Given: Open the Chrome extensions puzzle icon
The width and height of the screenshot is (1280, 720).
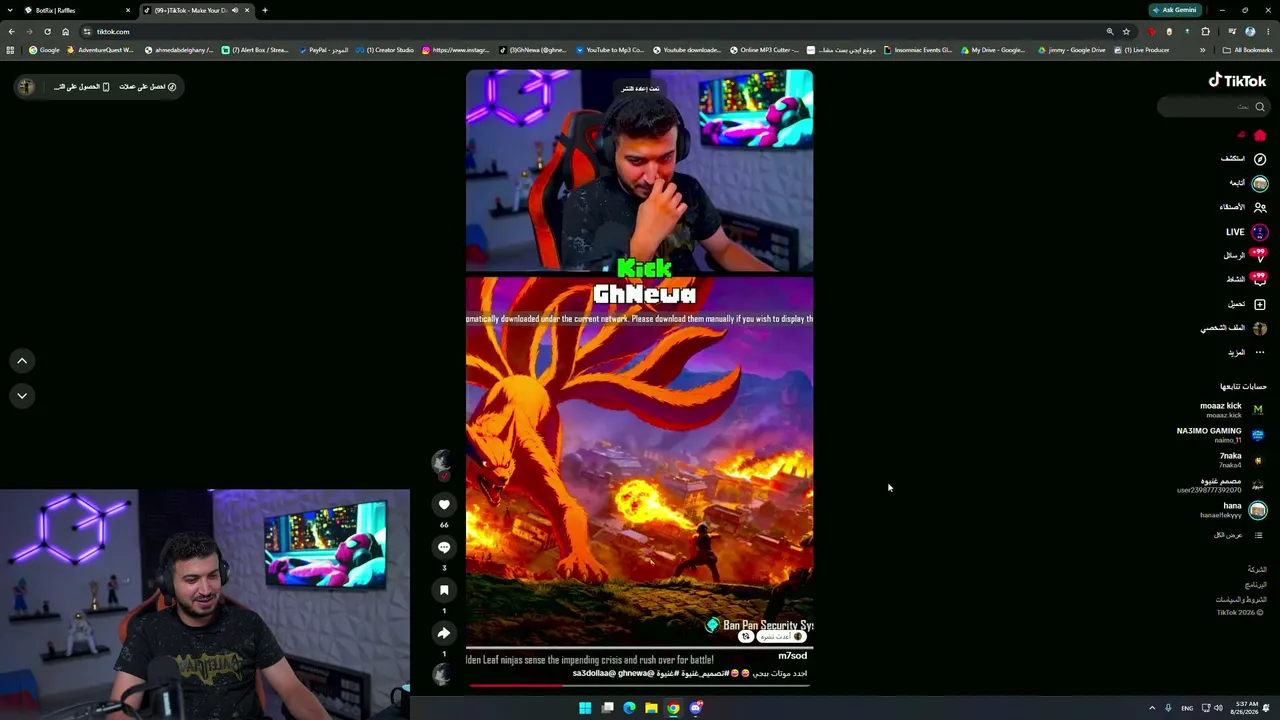Looking at the screenshot, I should coord(1205,32).
